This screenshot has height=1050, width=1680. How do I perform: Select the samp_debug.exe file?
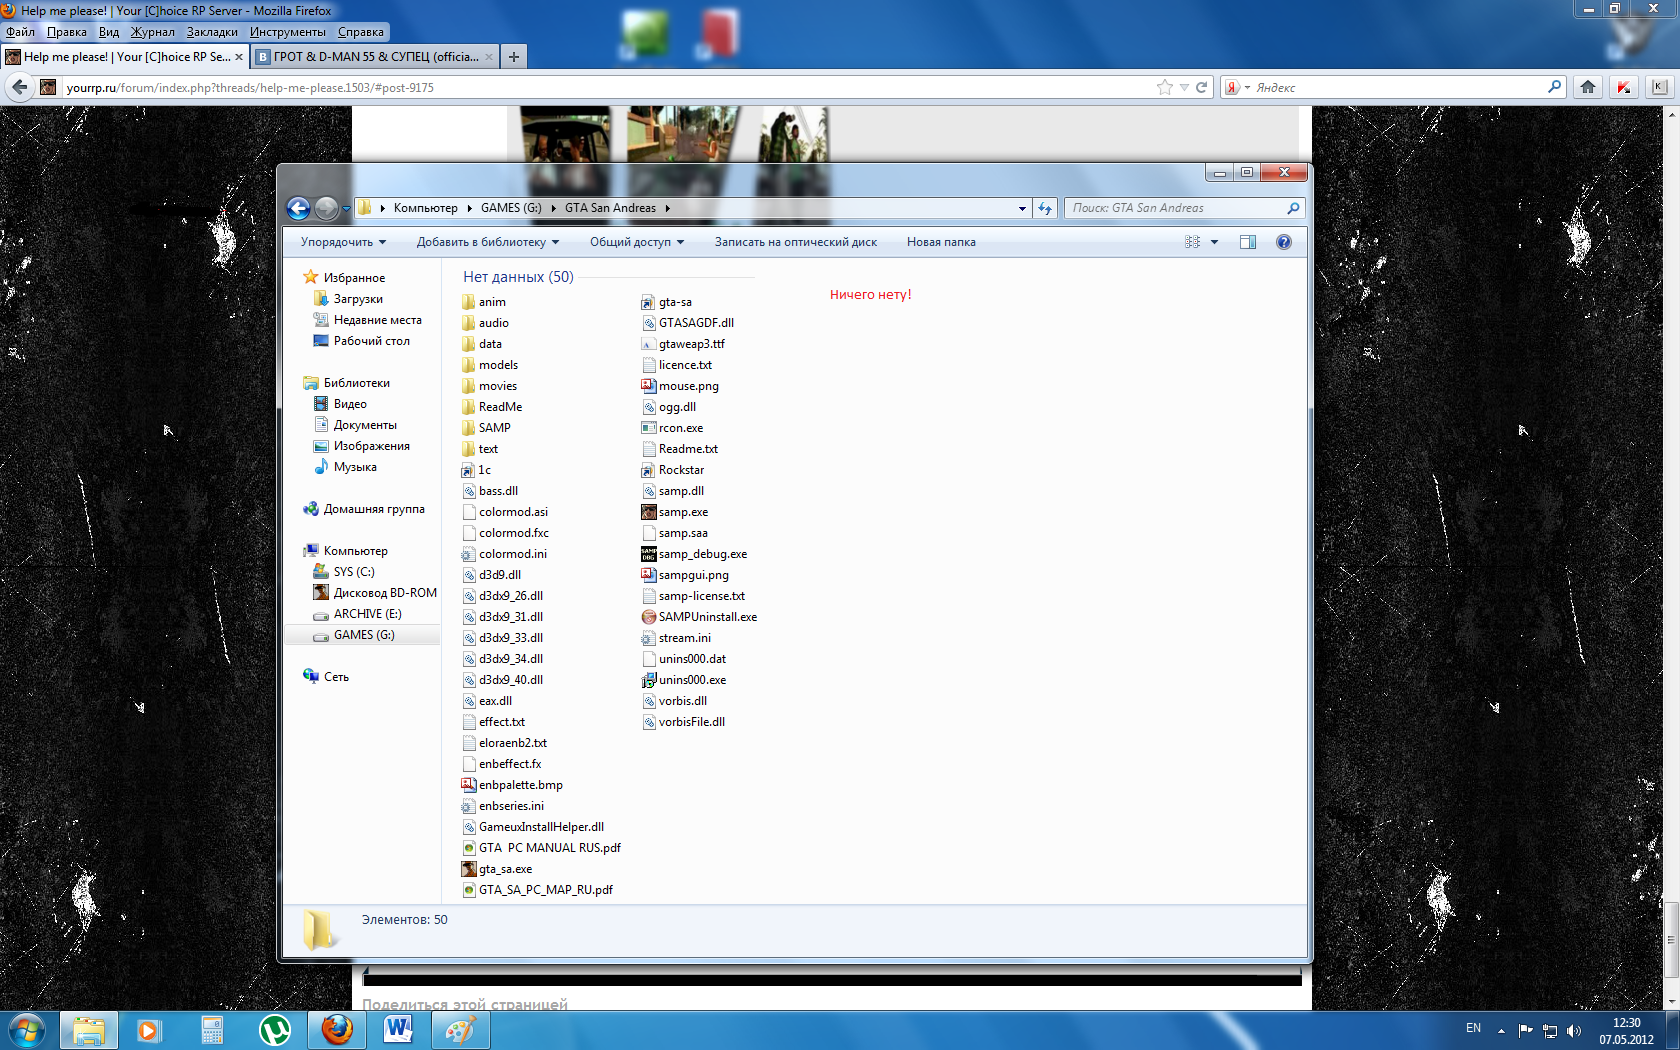(x=695, y=554)
